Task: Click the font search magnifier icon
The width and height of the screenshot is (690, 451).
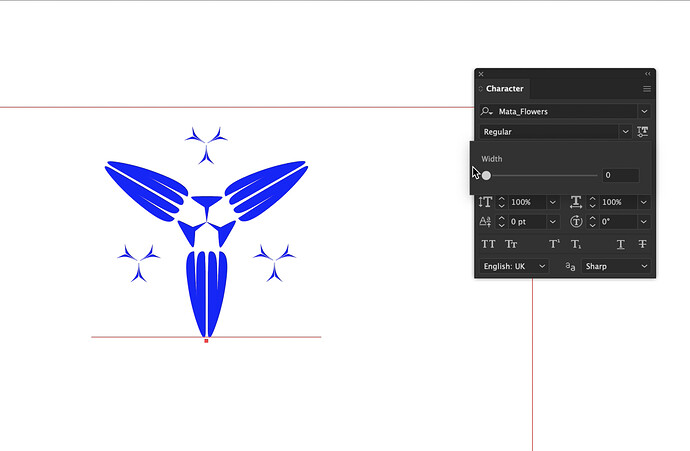Action: click(x=486, y=111)
